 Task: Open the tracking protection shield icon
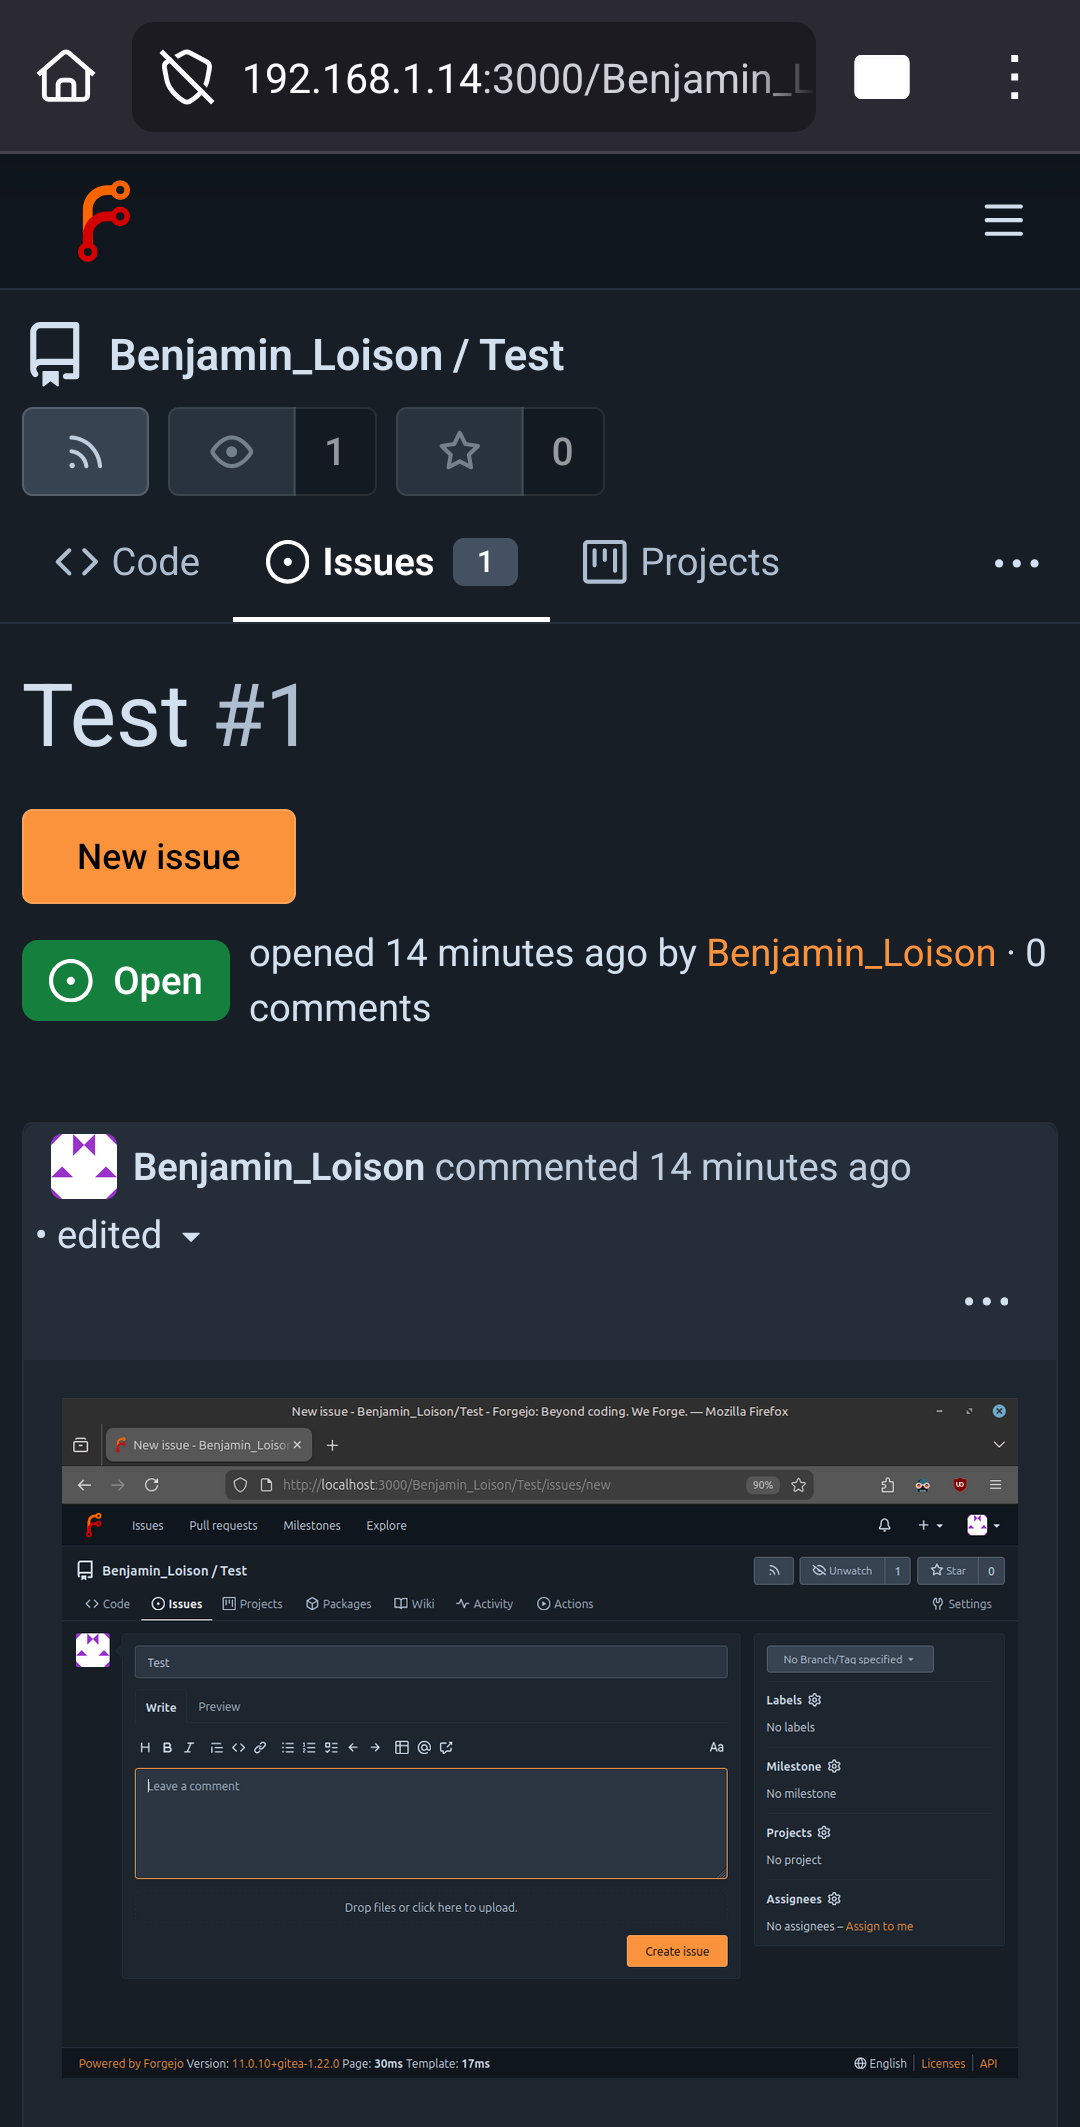point(187,77)
